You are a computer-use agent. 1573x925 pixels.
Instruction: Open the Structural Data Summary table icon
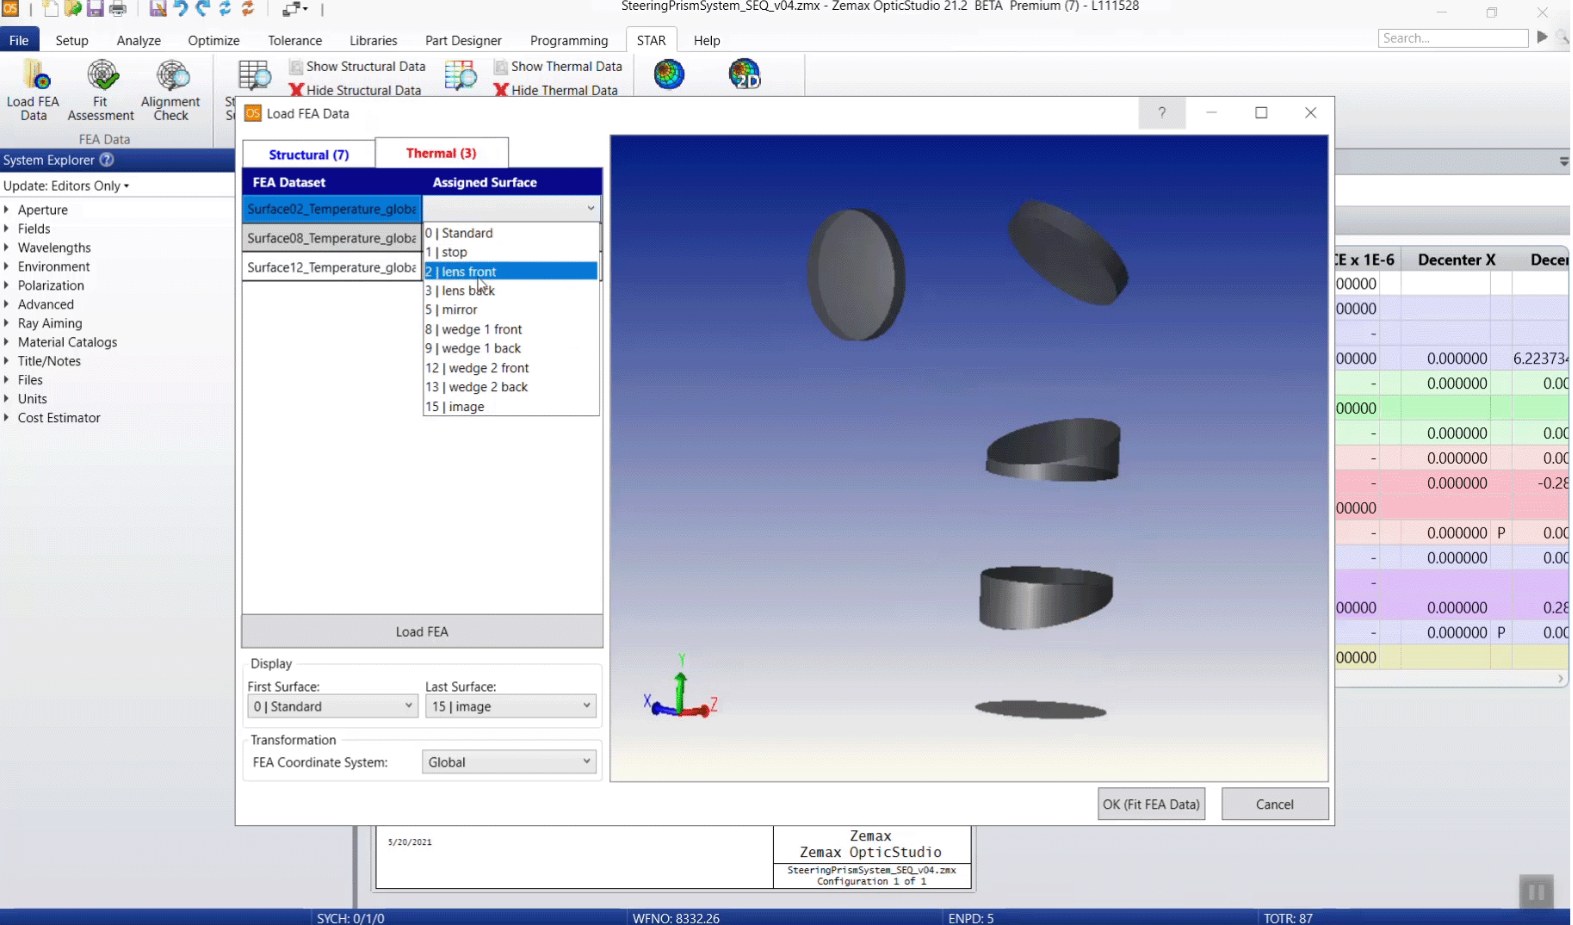click(x=254, y=76)
